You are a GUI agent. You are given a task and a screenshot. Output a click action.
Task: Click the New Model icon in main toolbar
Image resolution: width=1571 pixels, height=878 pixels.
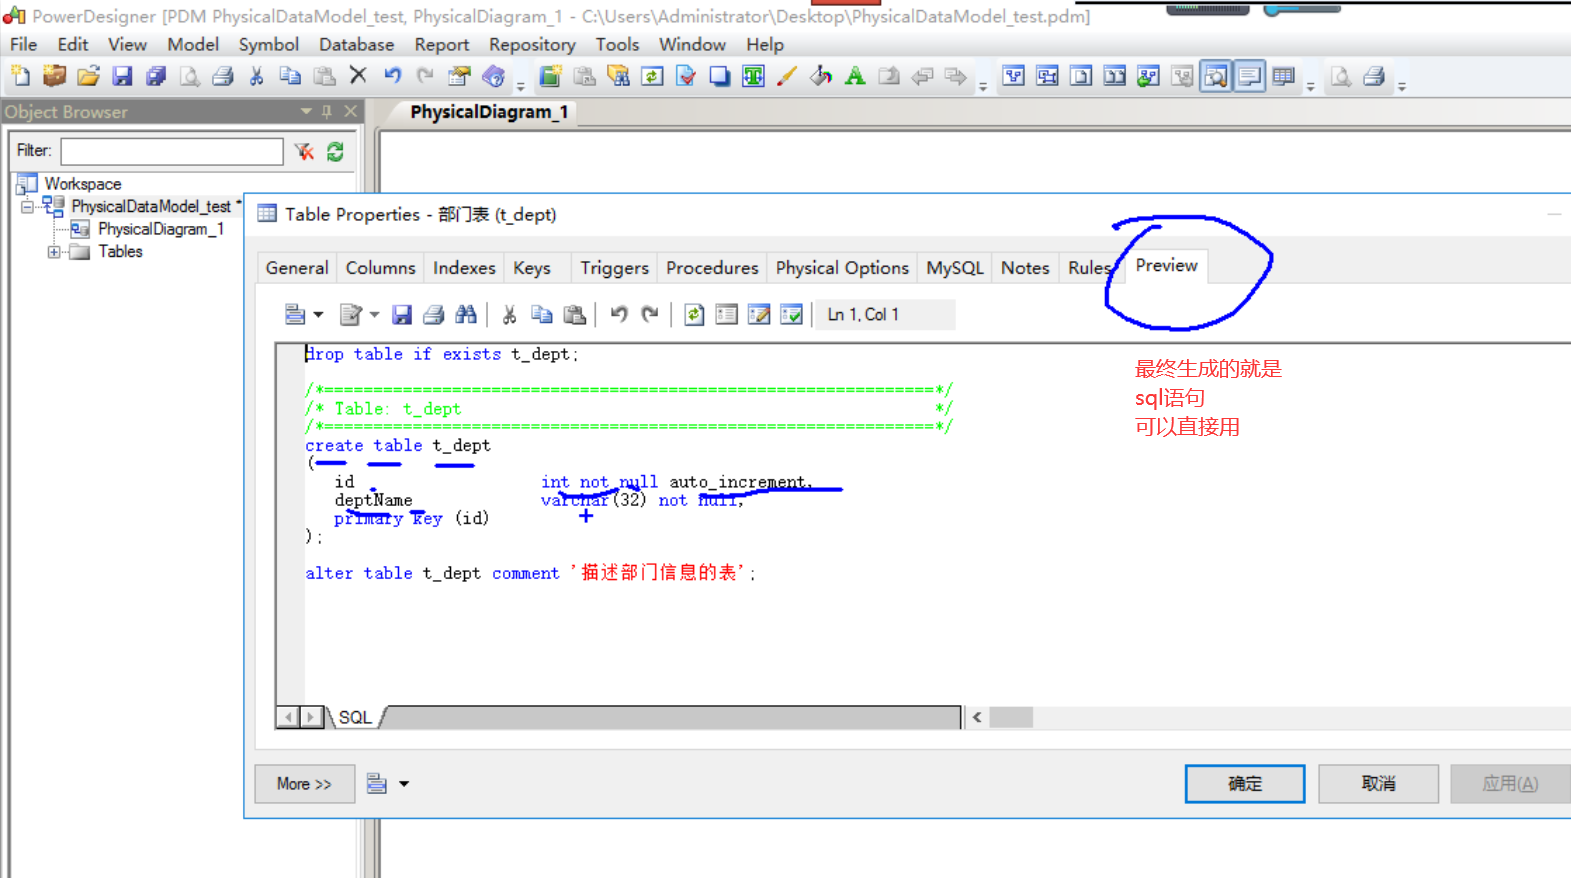[x=20, y=76]
